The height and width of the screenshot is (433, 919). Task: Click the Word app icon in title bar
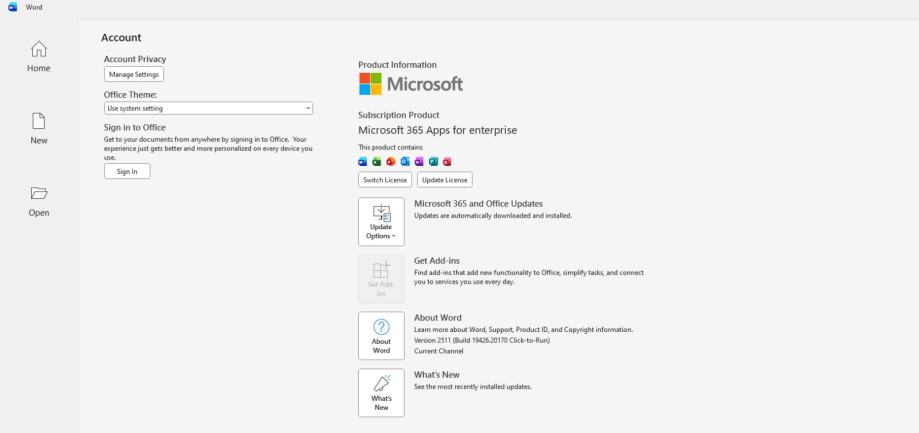[13, 7]
